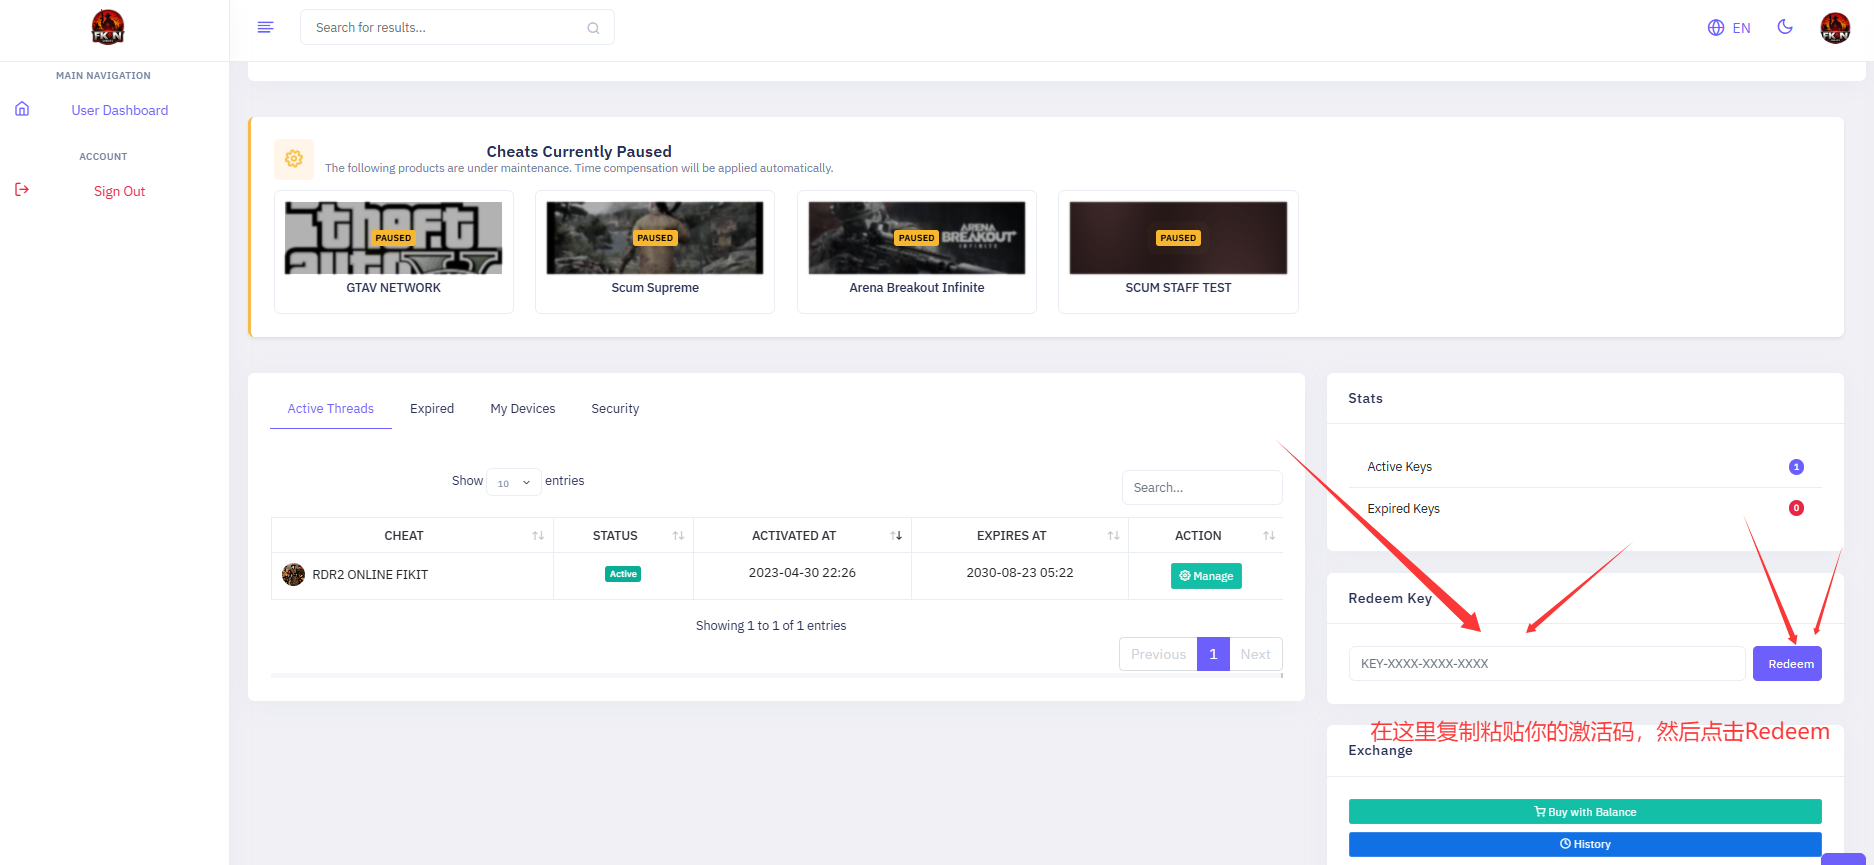The height and width of the screenshot is (865, 1874).
Task: Select page 1 in pagination
Action: point(1213,654)
